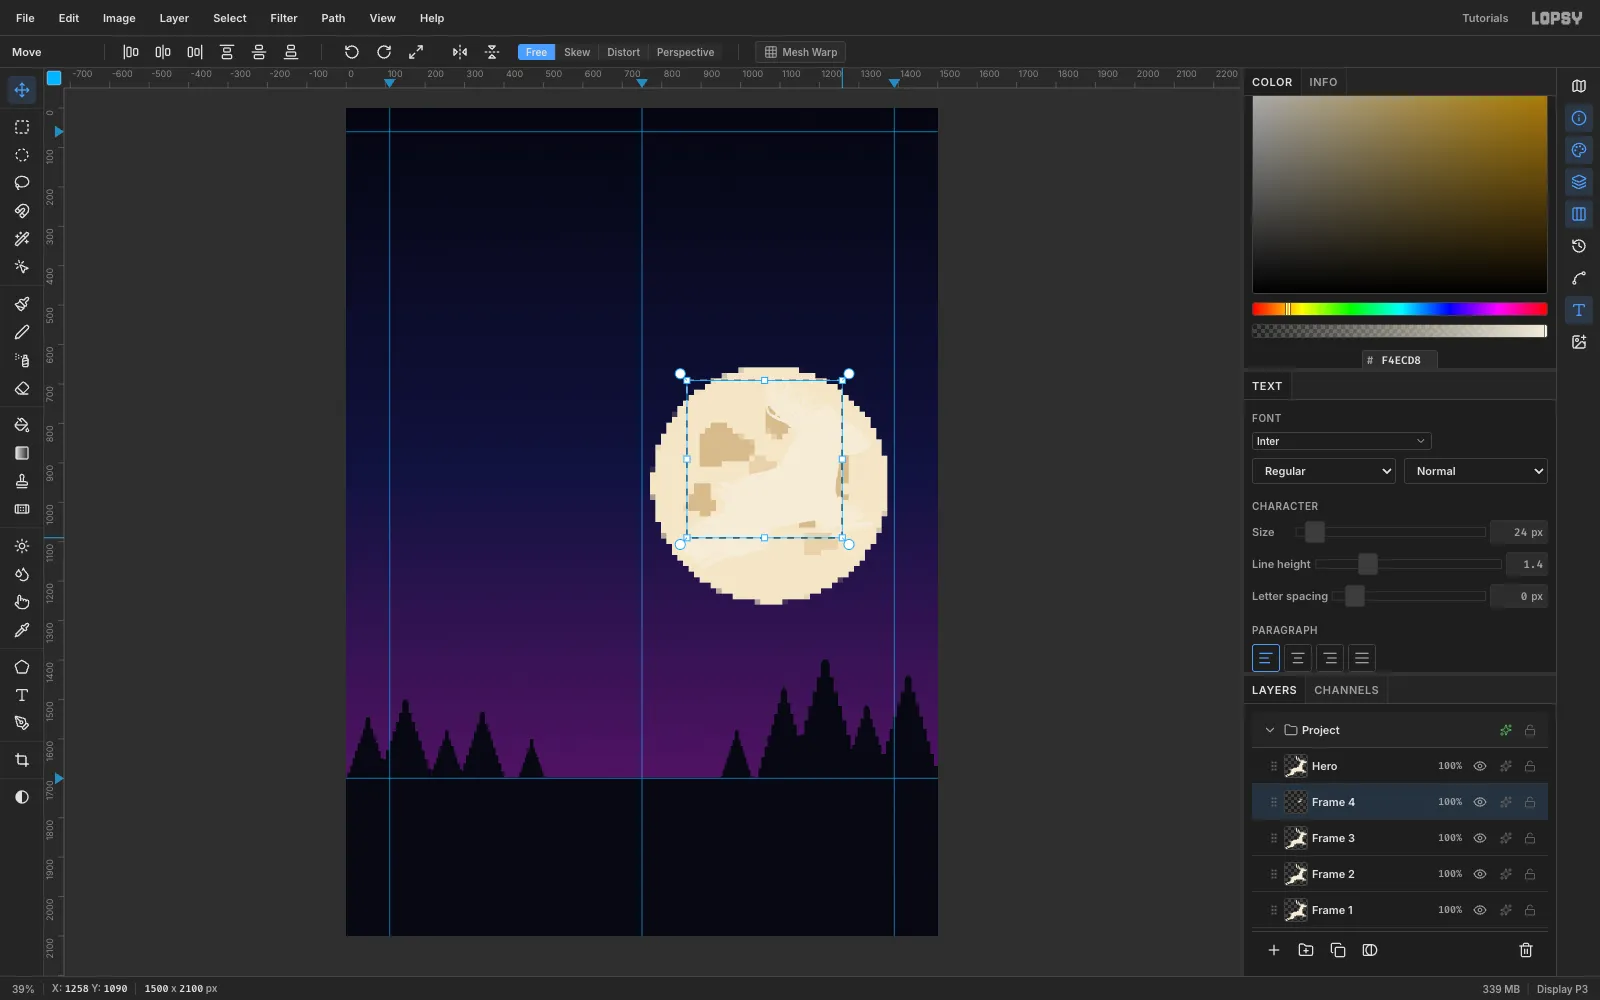Select the Crop tool

point(21,760)
